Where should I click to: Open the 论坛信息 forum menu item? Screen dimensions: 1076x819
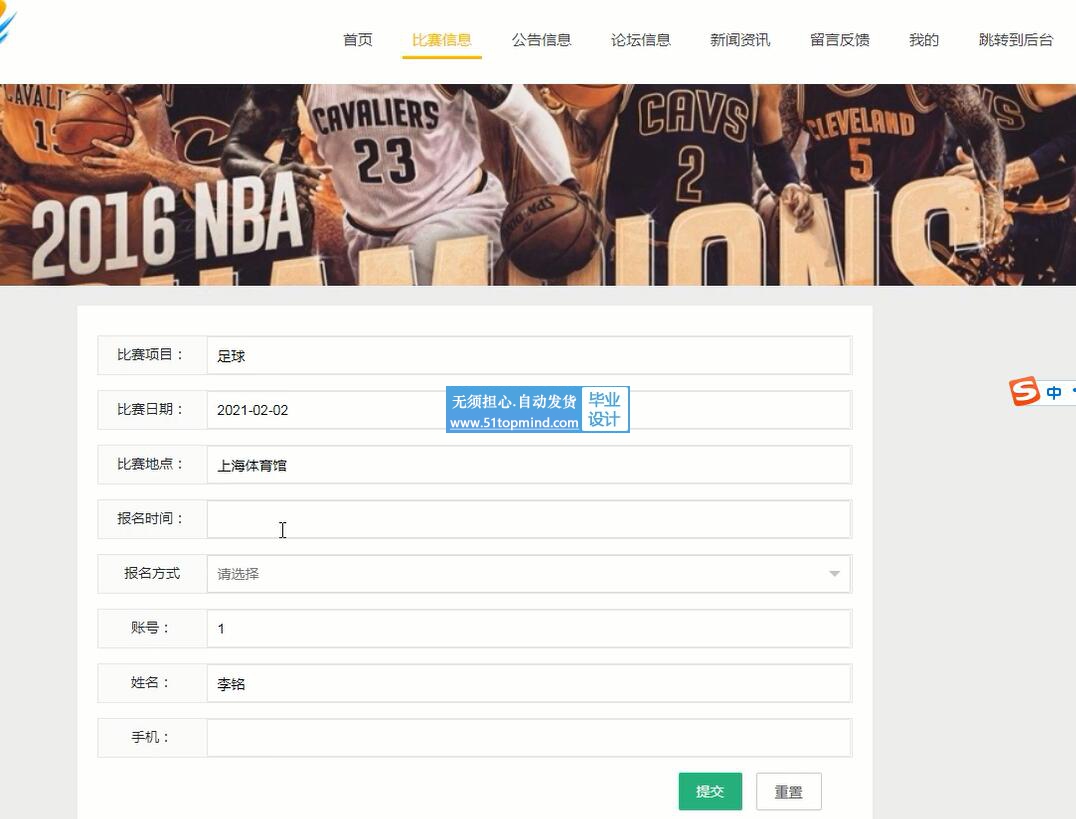pyautogui.click(x=641, y=40)
